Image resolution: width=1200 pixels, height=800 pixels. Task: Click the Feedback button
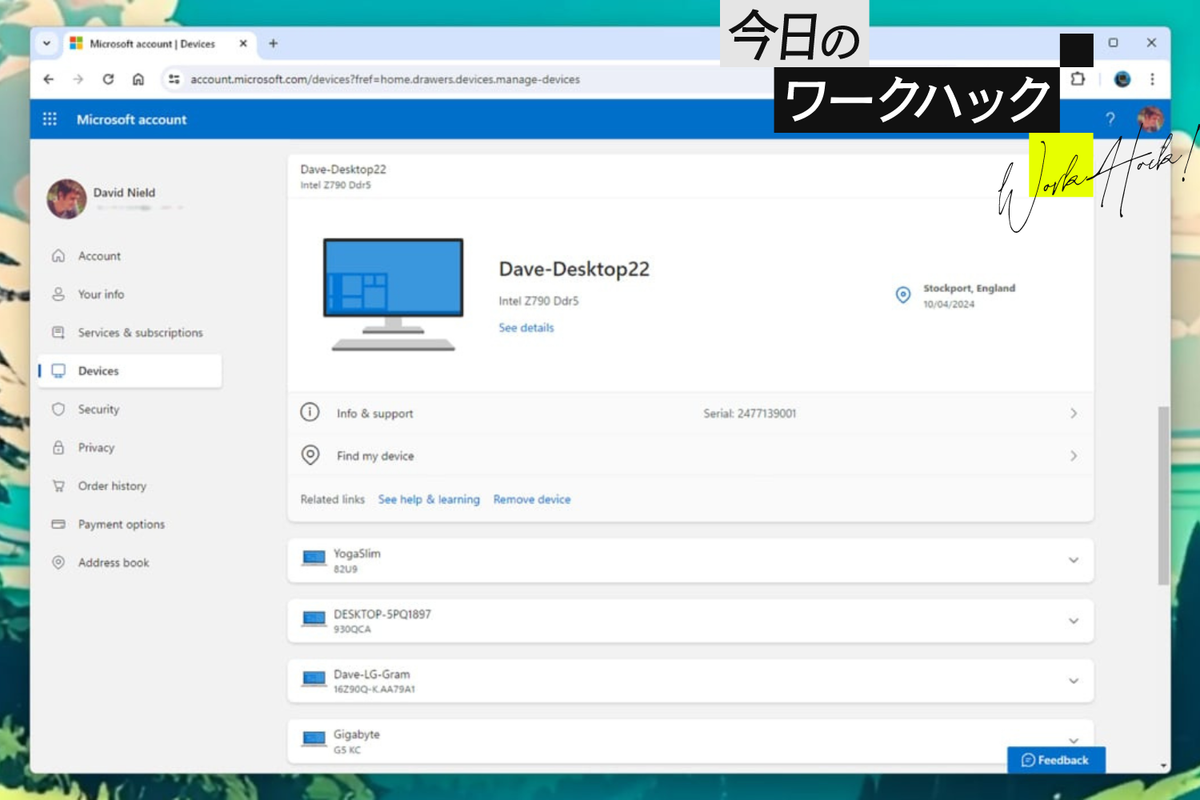(x=1055, y=760)
